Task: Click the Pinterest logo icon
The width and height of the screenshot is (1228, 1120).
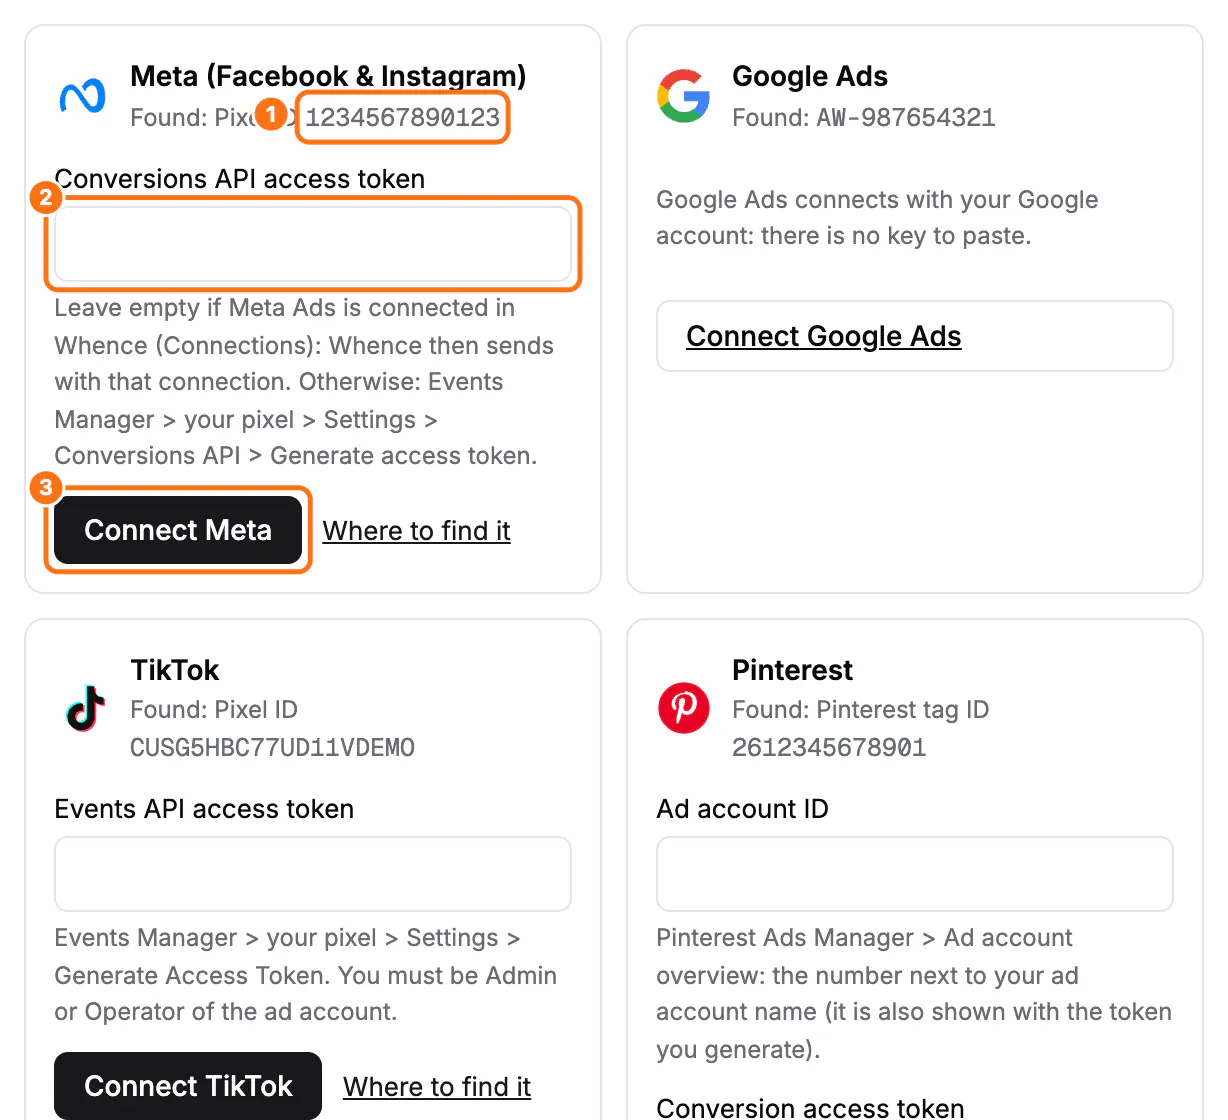Action: pyautogui.click(x=684, y=708)
